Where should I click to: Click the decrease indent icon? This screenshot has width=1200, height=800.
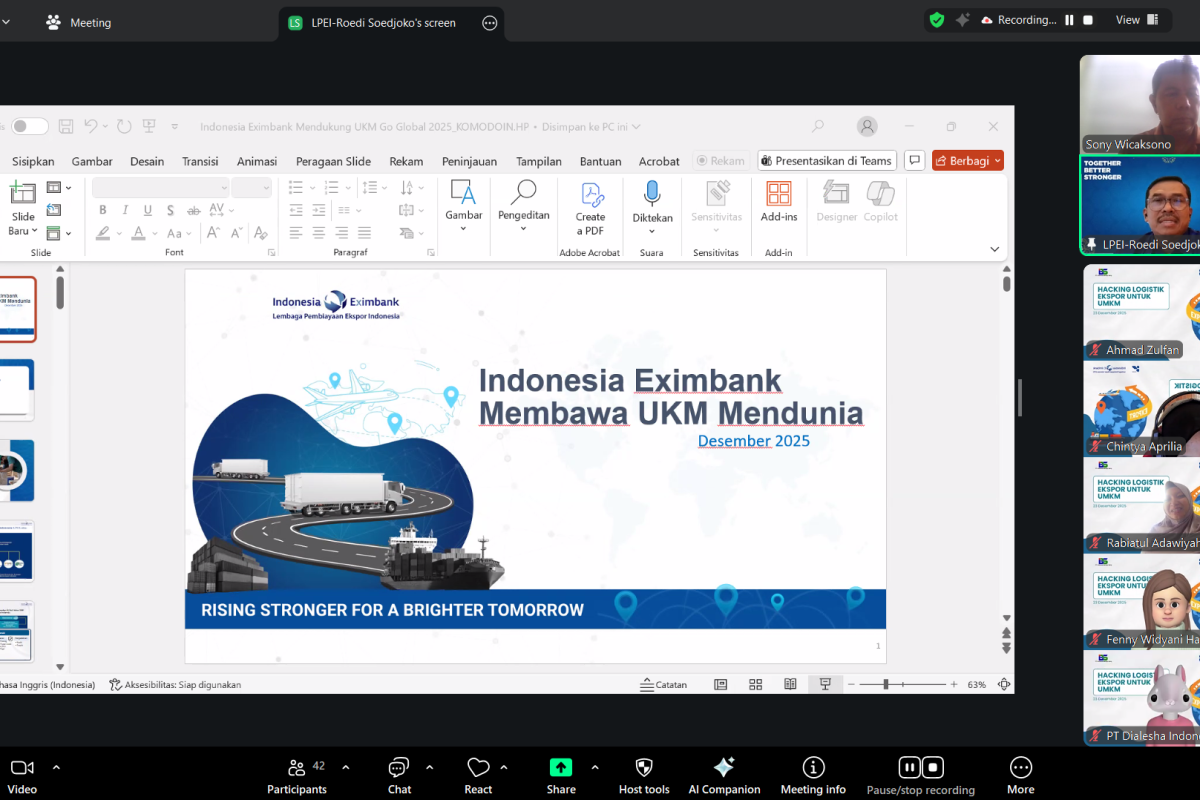click(295, 210)
